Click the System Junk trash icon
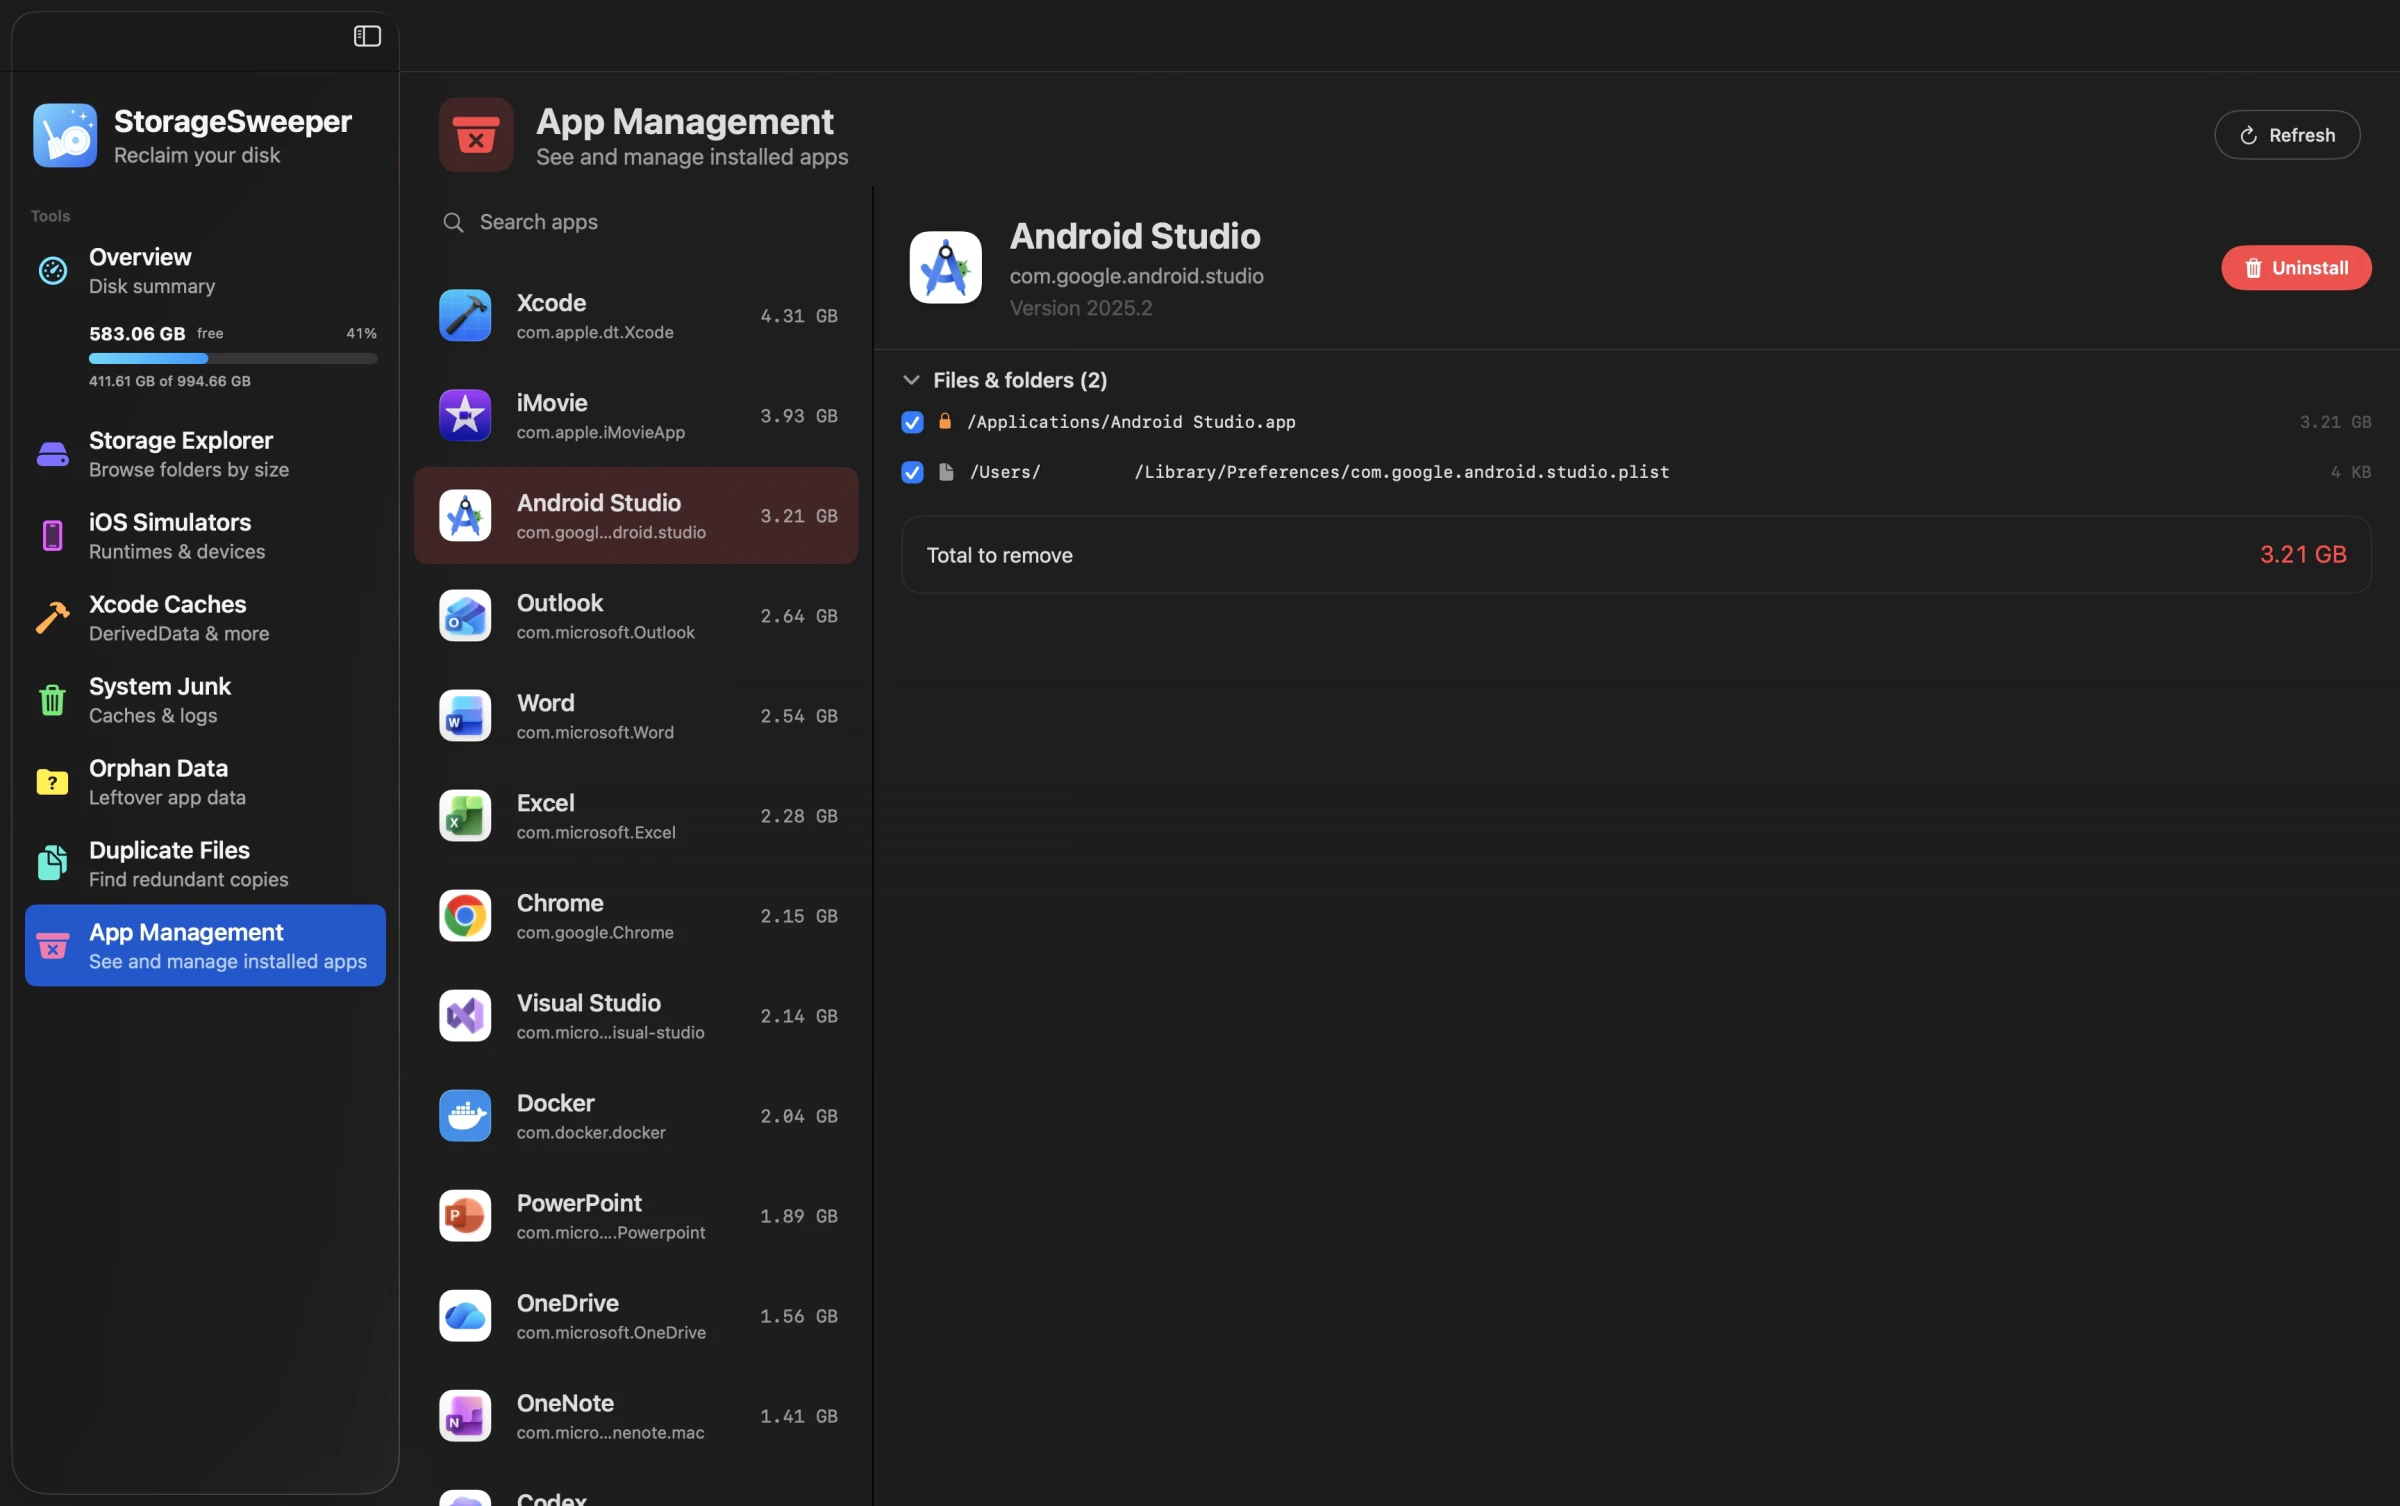This screenshot has height=1506, width=2400. [x=53, y=700]
